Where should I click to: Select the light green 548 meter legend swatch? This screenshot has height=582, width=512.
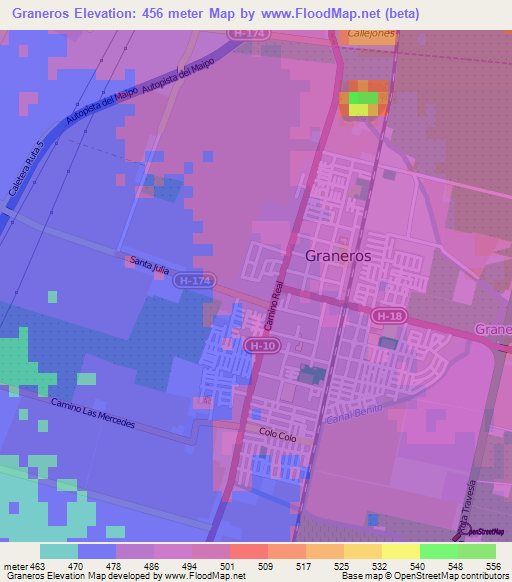click(477, 552)
